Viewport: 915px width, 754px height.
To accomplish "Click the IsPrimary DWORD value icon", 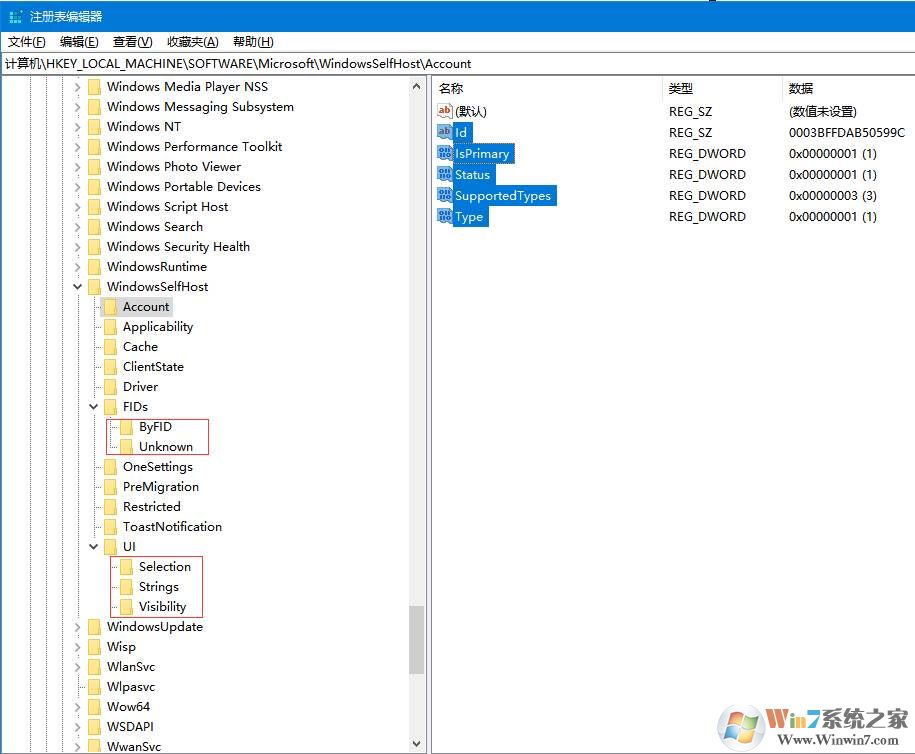I will pyautogui.click(x=445, y=153).
